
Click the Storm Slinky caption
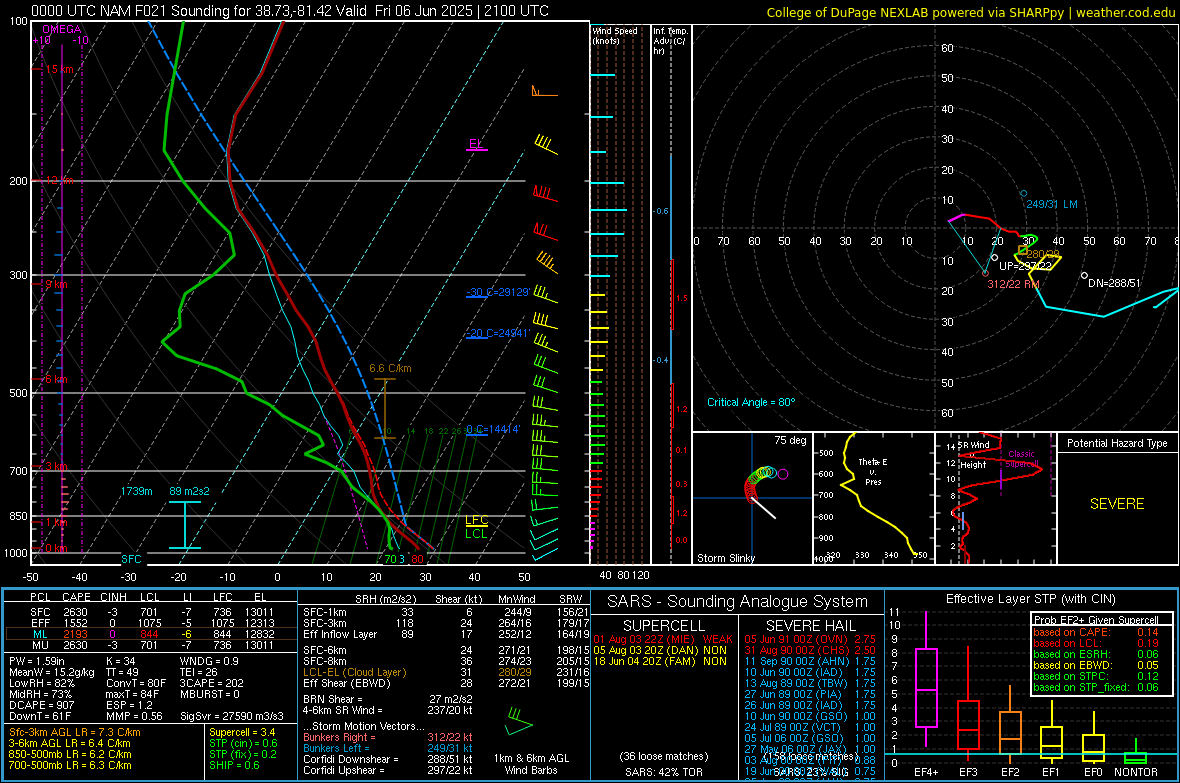coord(725,558)
